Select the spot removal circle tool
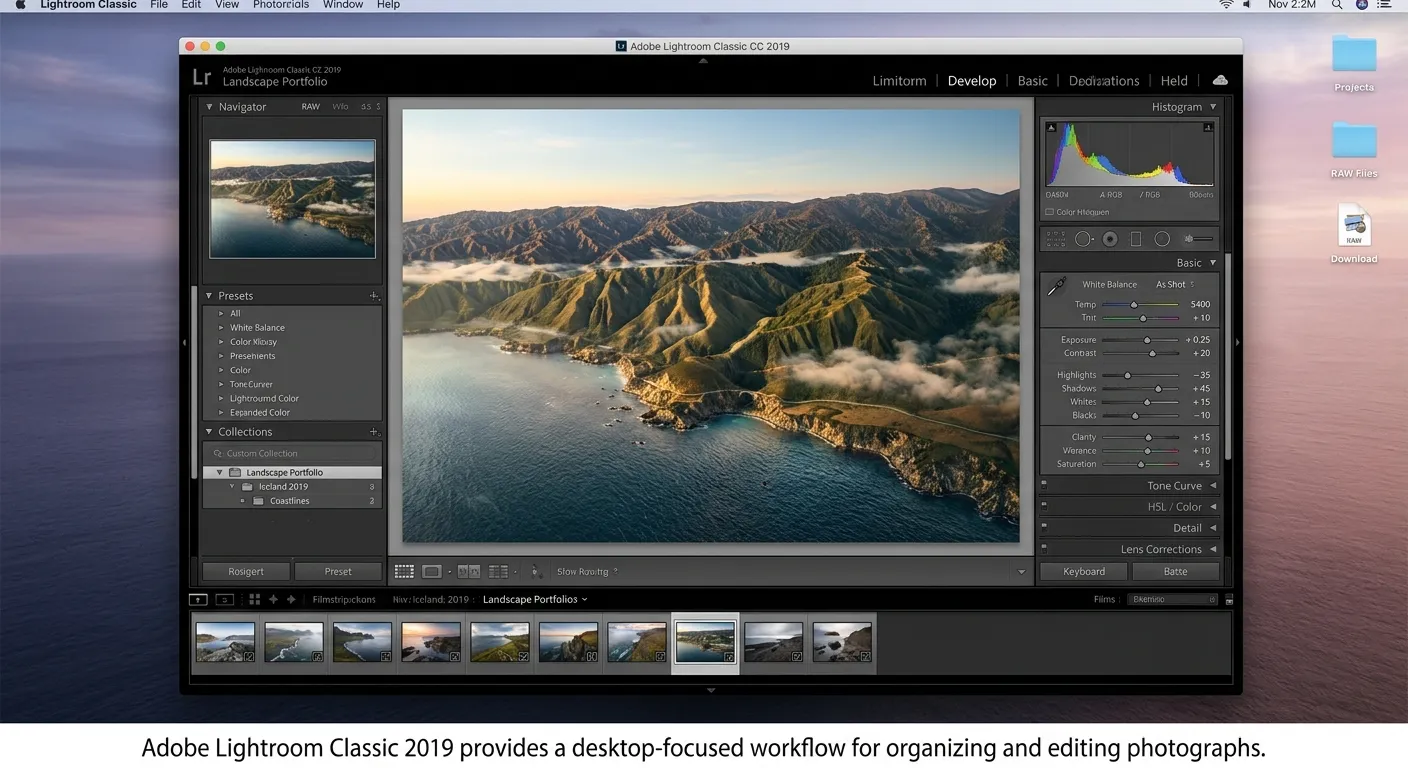This screenshot has height=768, width=1408. click(x=1083, y=239)
